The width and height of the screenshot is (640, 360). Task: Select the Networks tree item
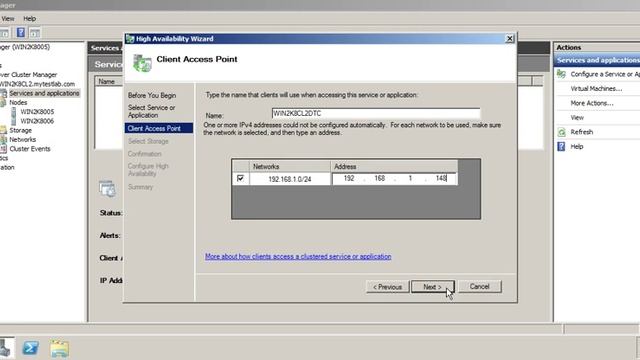click(x=22, y=140)
